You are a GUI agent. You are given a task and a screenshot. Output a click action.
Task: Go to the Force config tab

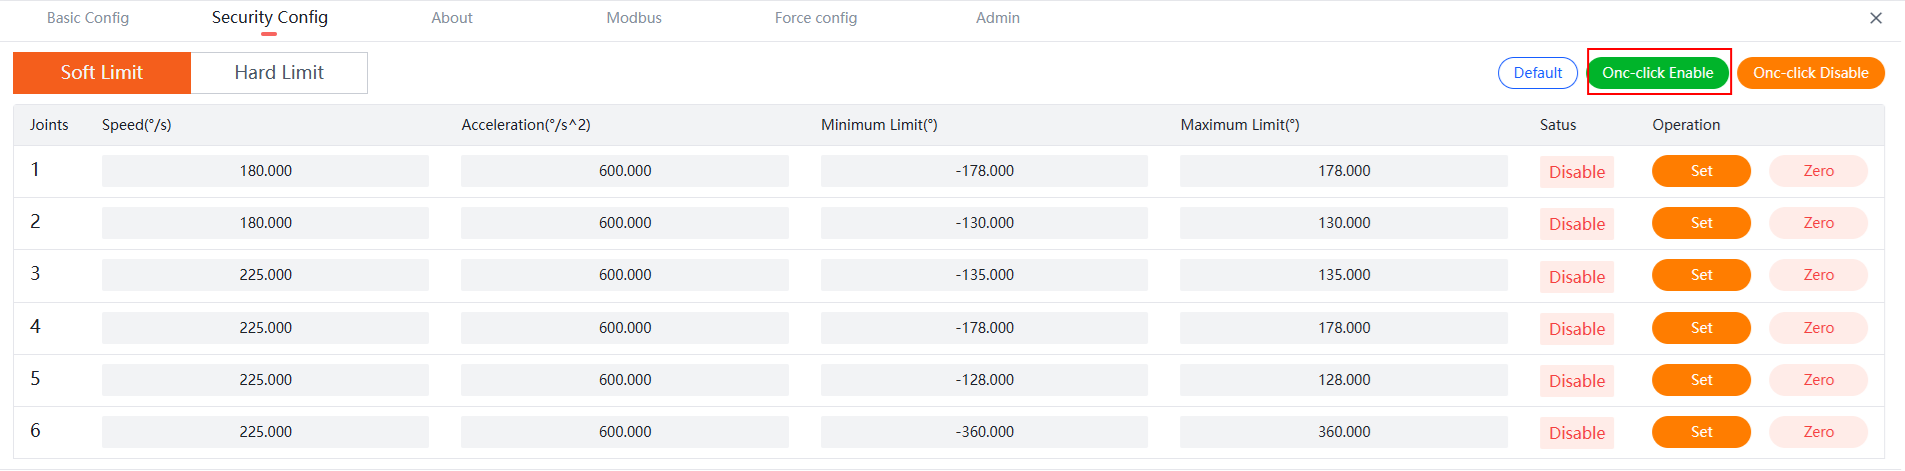tap(816, 18)
